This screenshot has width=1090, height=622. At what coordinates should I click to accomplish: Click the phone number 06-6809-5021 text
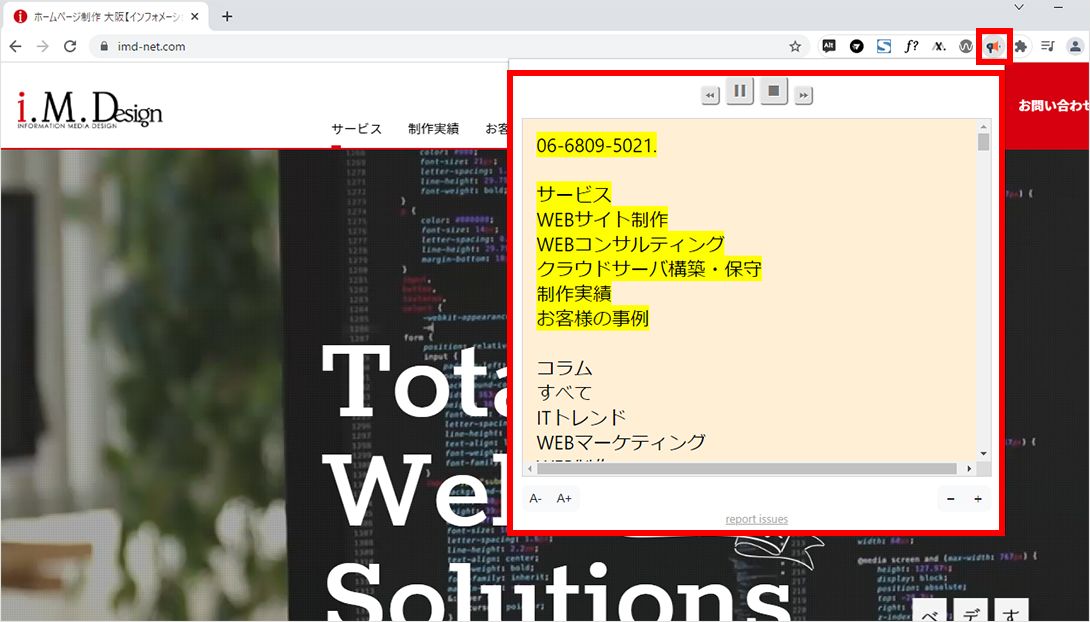click(596, 145)
